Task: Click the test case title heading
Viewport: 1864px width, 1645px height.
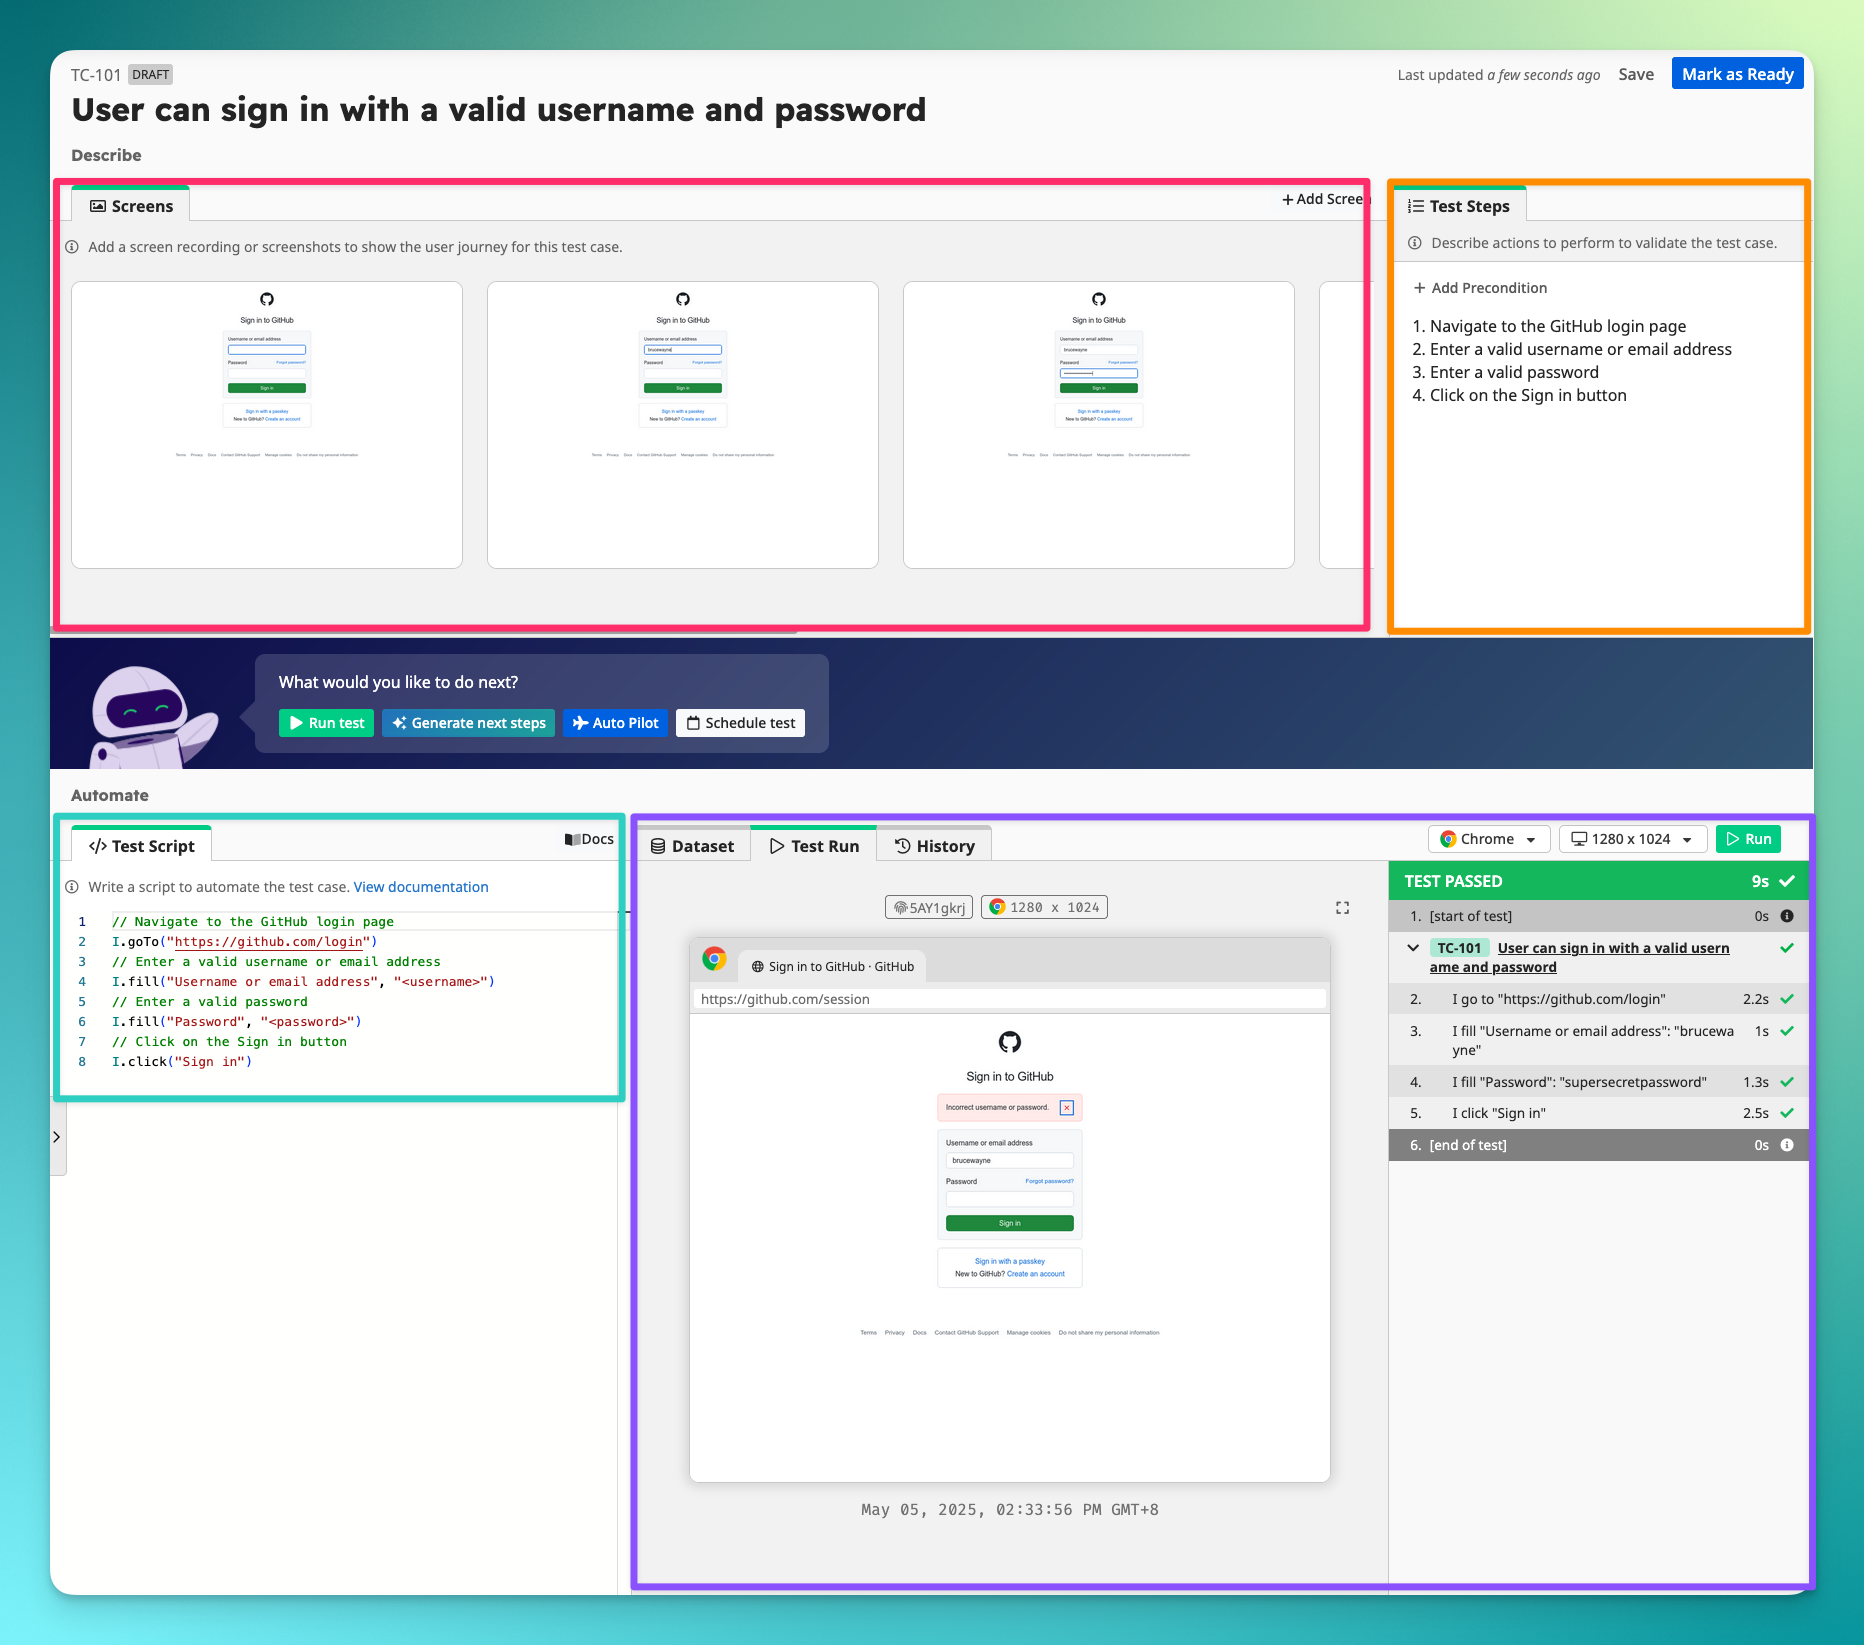Action: [499, 109]
